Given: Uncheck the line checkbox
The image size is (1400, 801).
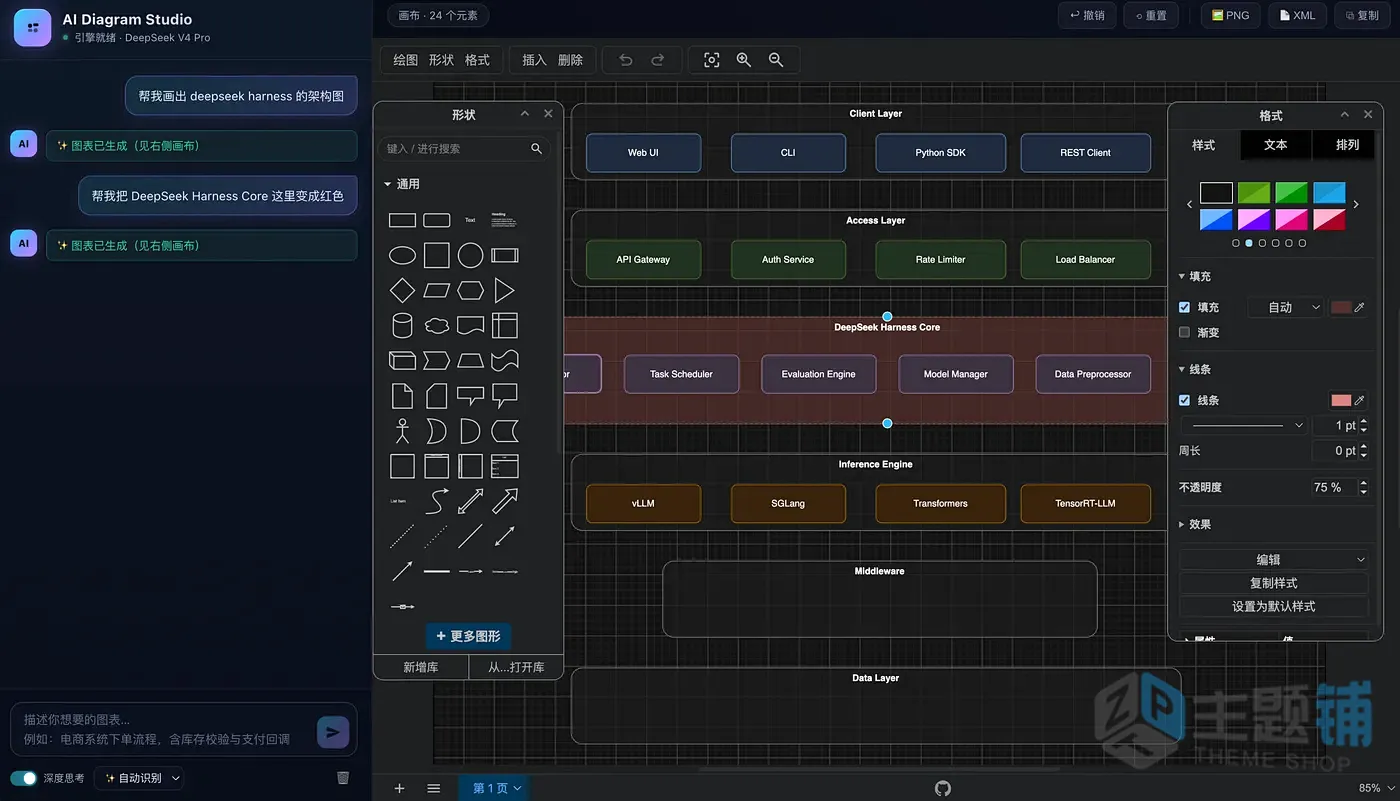Looking at the screenshot, I should (1185, 401).
